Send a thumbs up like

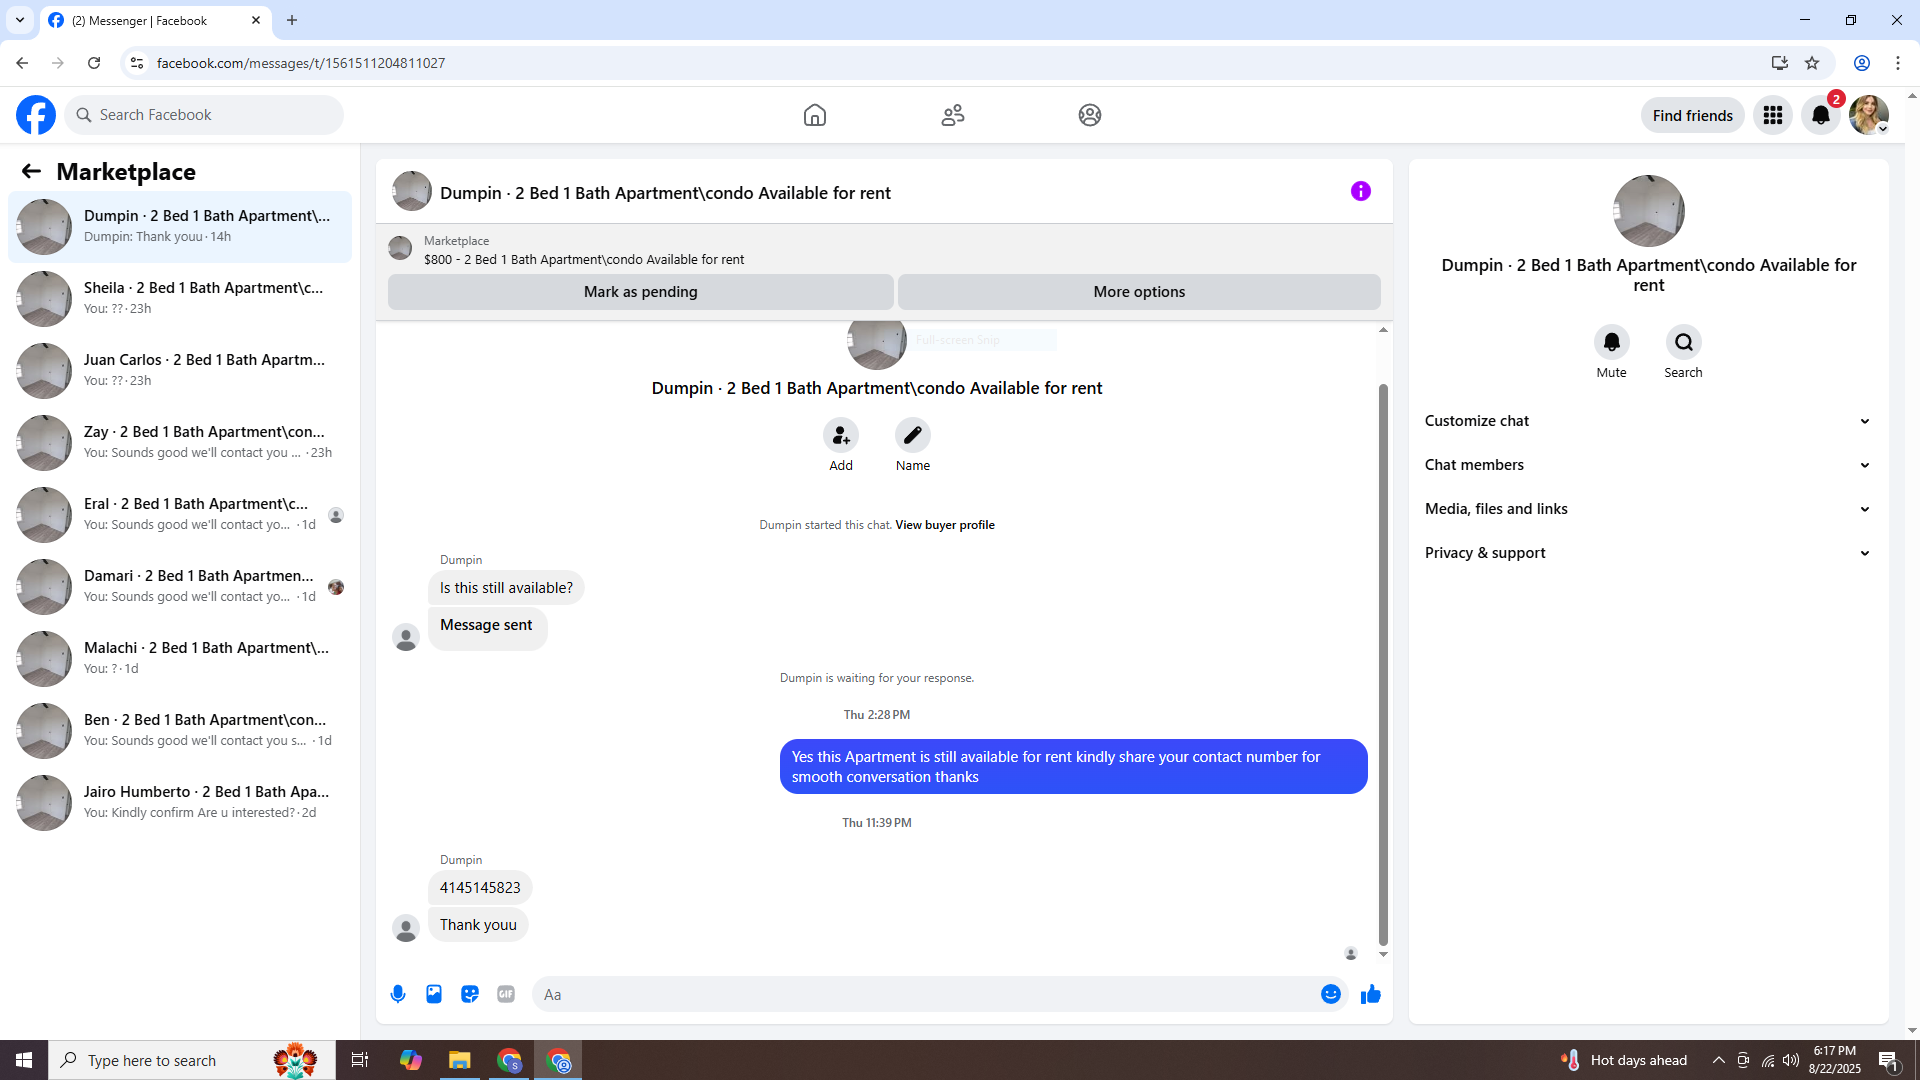click(x=1371, y=994)
